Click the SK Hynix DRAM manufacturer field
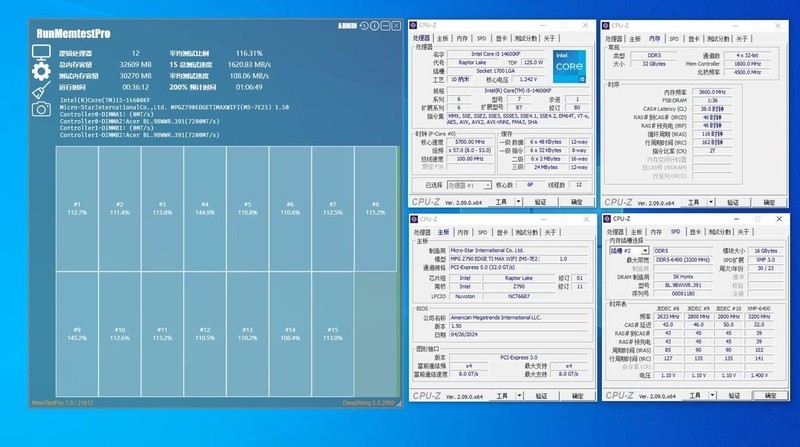The image size is (800, 447). click(x=683, y=277)
